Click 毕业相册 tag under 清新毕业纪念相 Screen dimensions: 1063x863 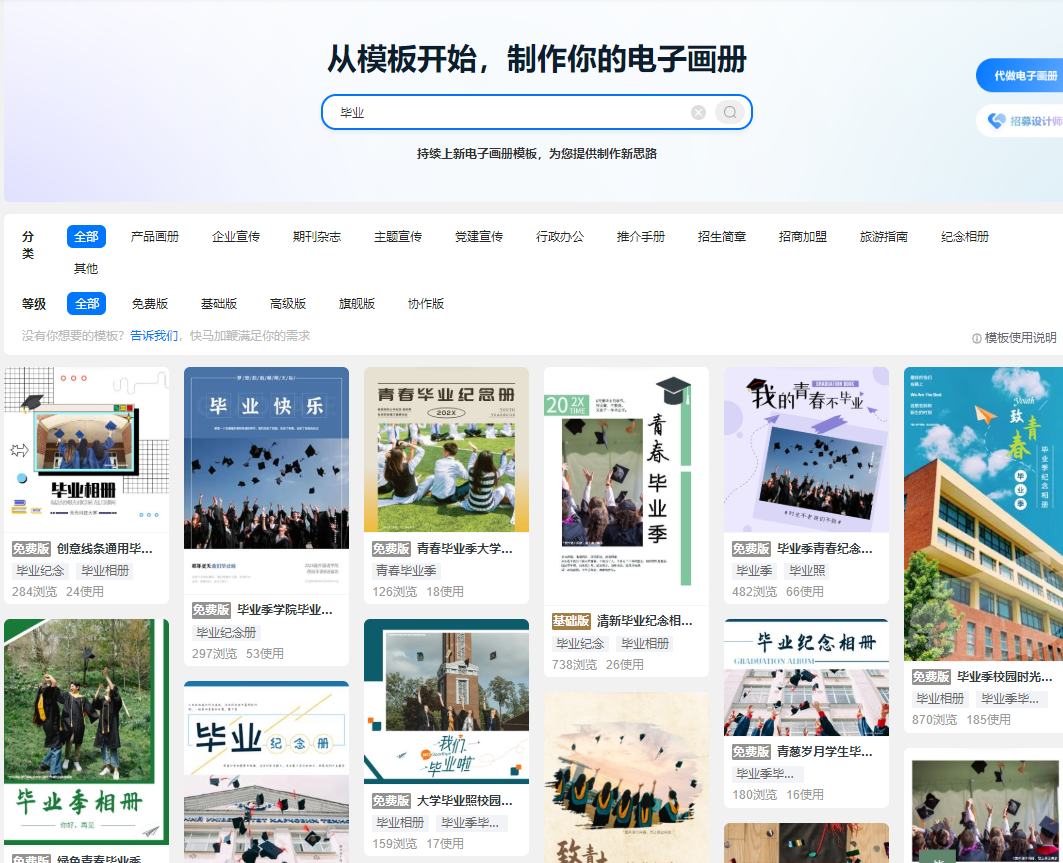[645, 643]
